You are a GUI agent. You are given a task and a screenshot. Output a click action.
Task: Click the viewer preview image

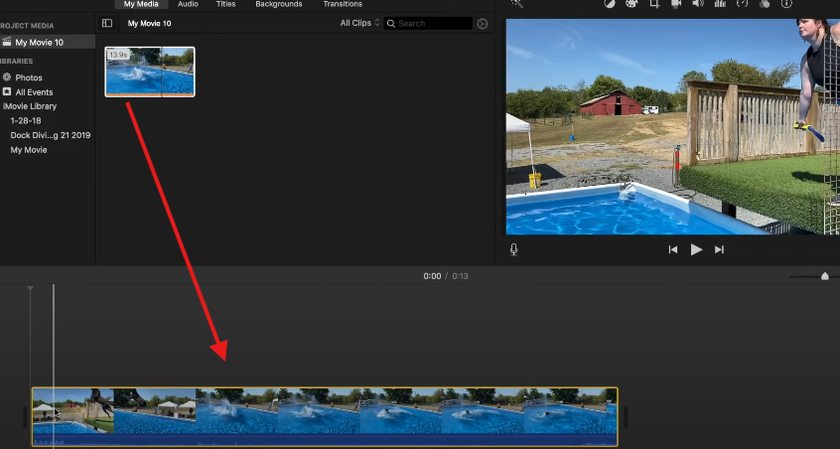click(673, 127)
